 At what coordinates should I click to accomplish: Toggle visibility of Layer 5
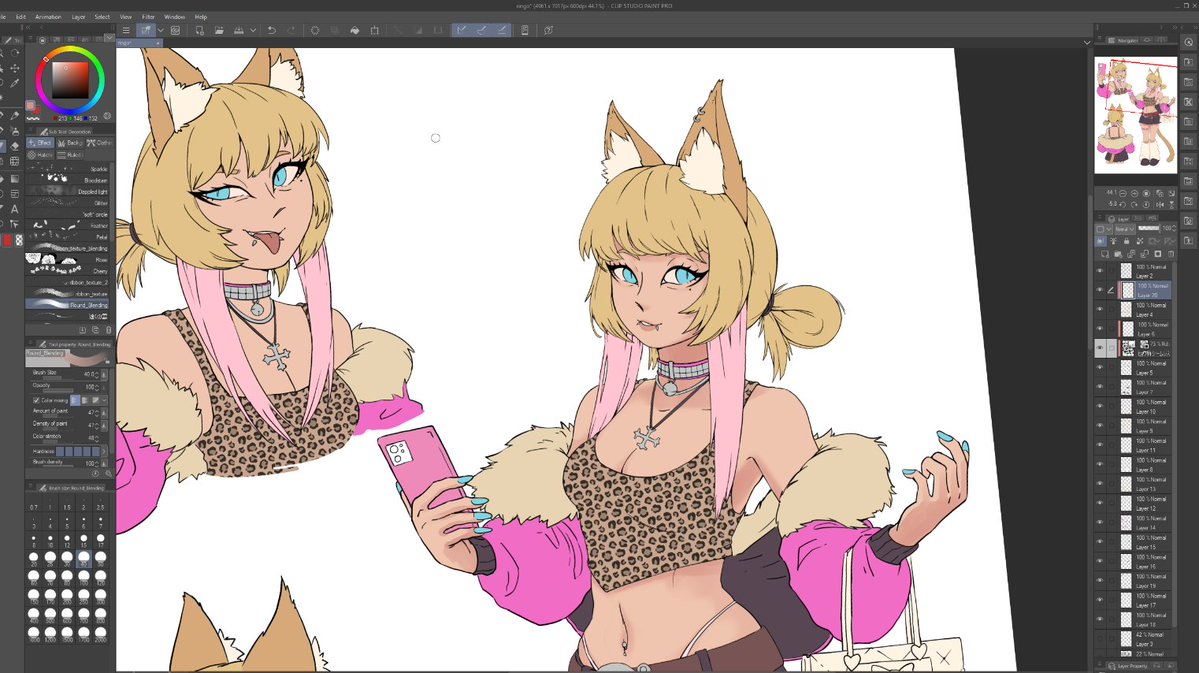click(1100, 368)
